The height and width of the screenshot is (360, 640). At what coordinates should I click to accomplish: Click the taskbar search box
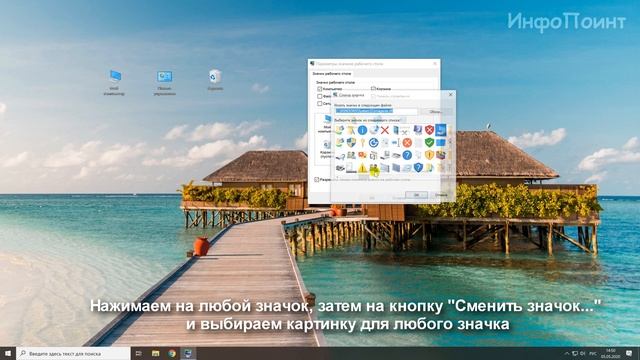(73, 353)
